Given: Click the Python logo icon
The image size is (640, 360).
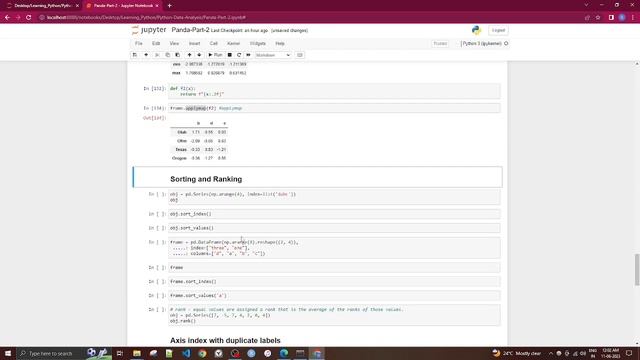Looking at the screenshot, I should (x=476, y=30).
